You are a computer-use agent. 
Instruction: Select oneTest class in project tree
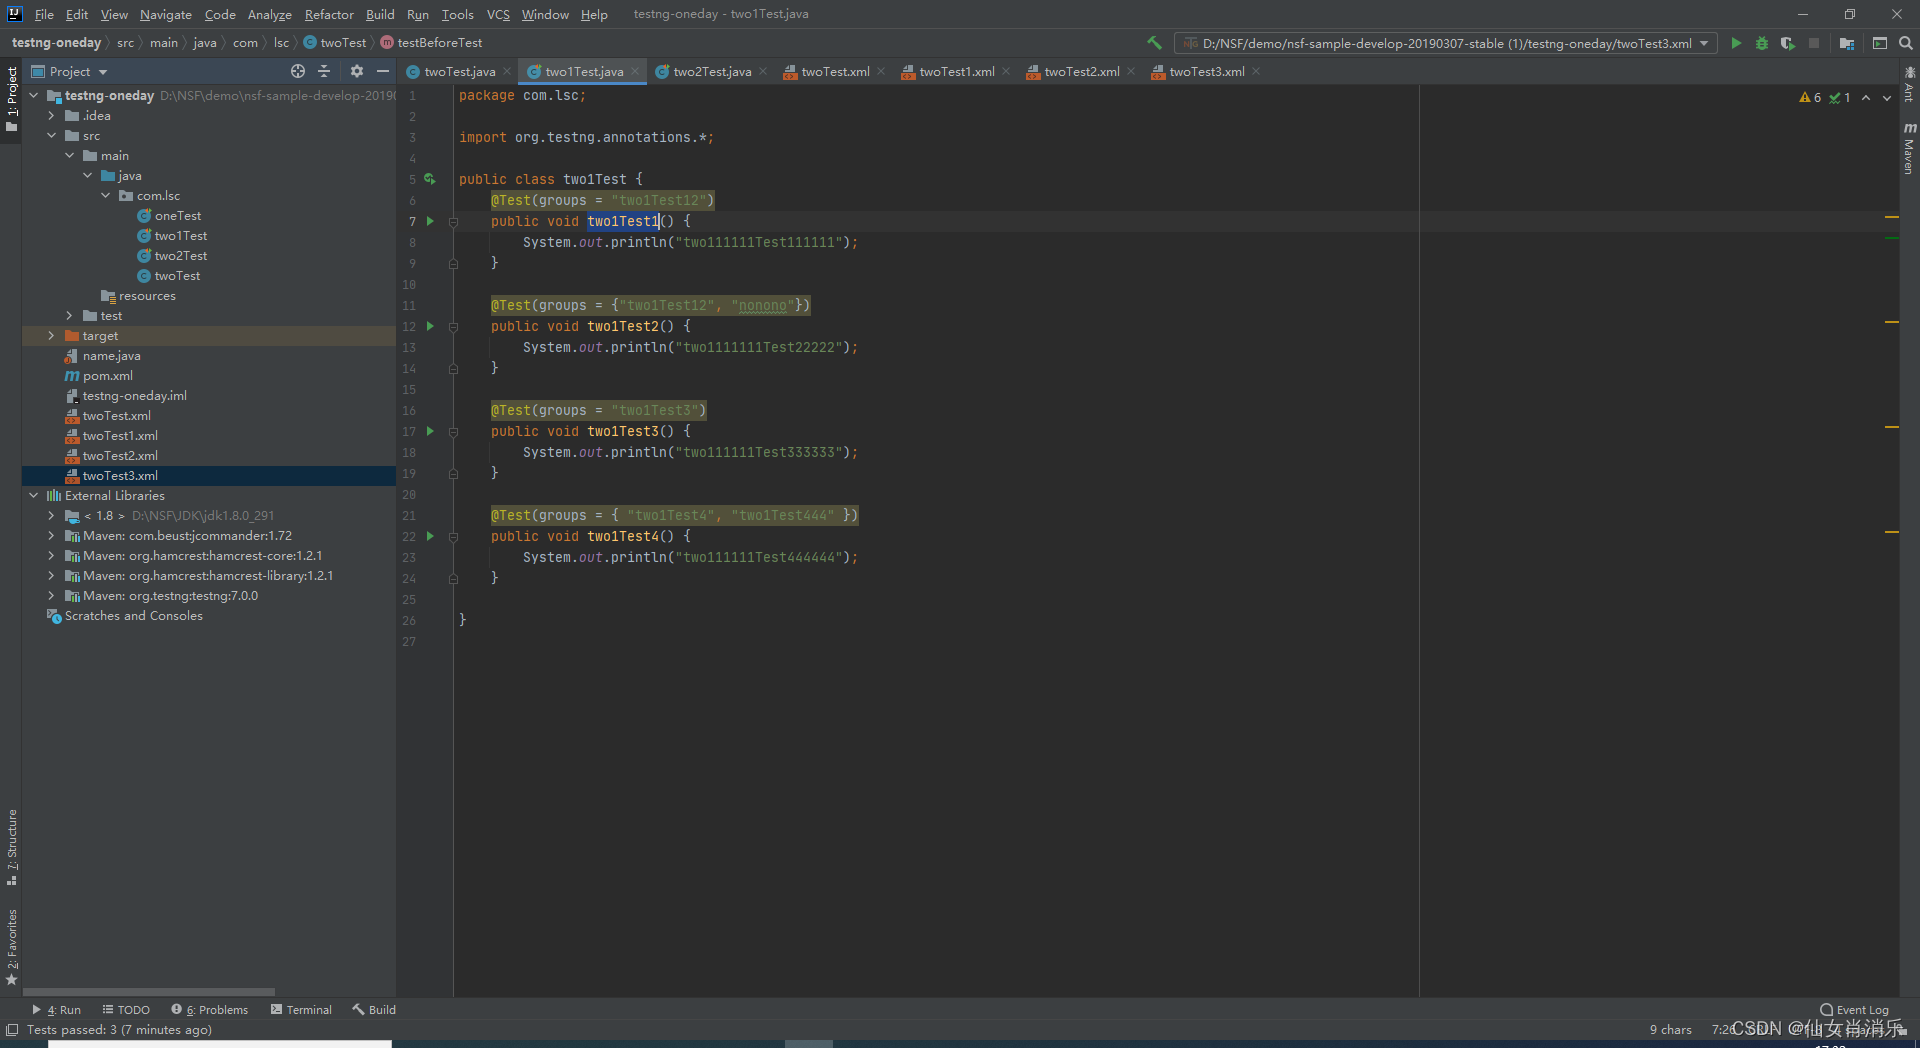pyautogui.click(x=177, y=216)
